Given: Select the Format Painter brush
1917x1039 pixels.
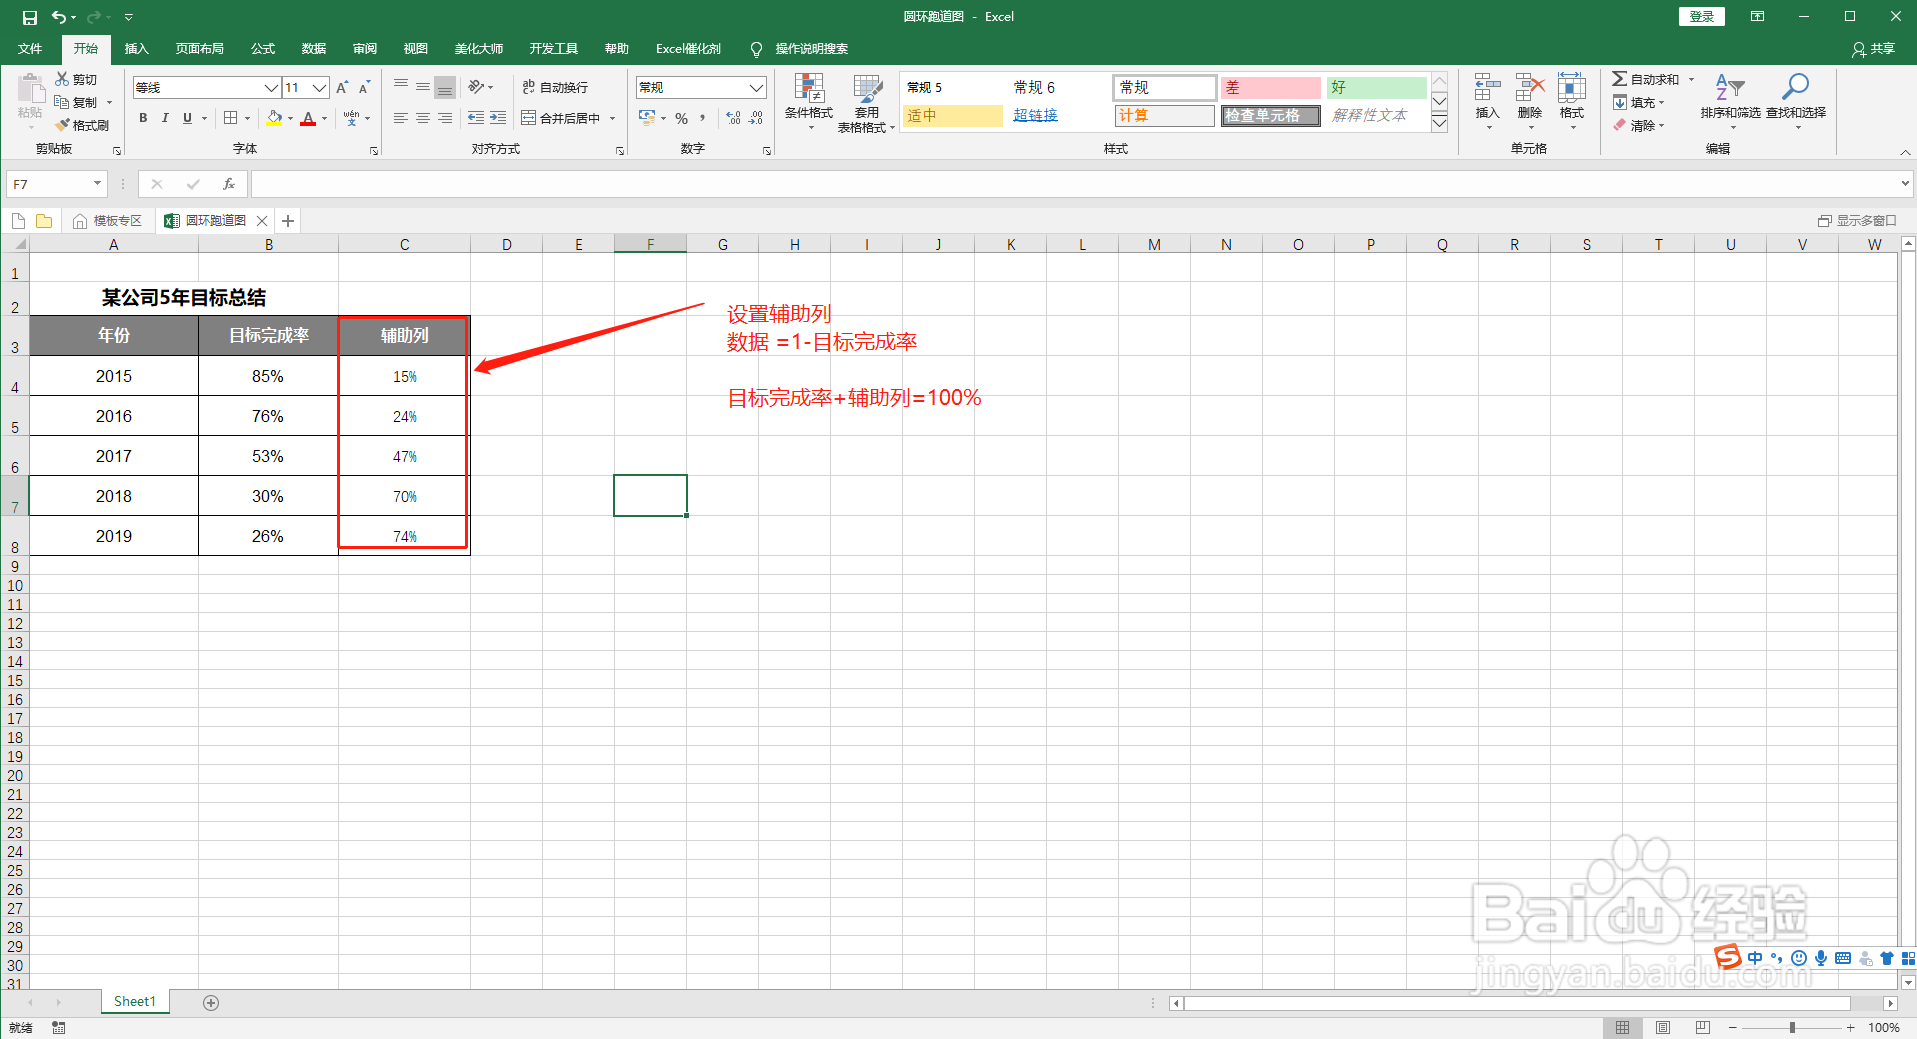Looking at the screenshot, I should click(62, 125).
